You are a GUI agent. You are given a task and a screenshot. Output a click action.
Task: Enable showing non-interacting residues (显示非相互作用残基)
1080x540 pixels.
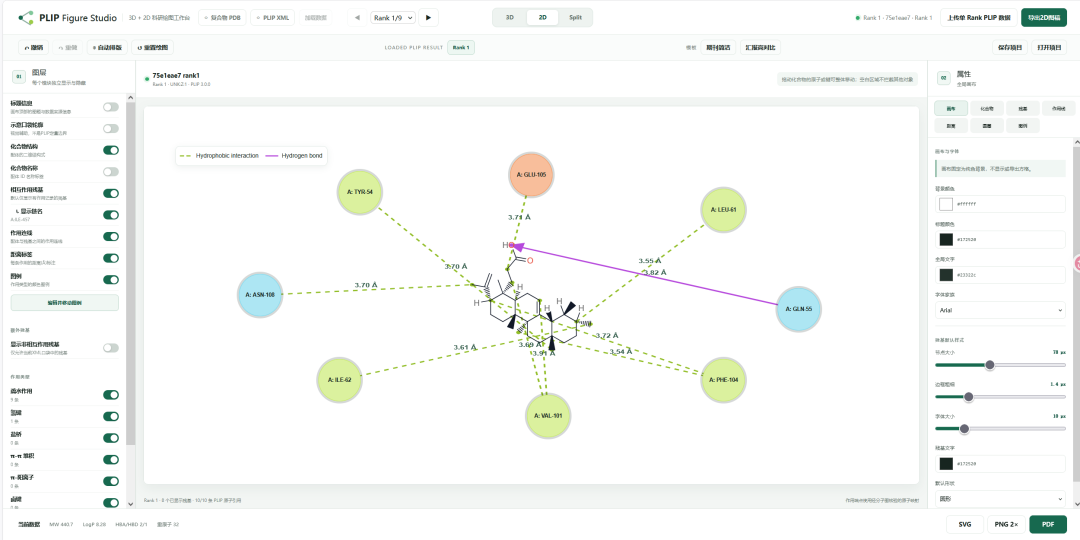[x=110, y=348]
